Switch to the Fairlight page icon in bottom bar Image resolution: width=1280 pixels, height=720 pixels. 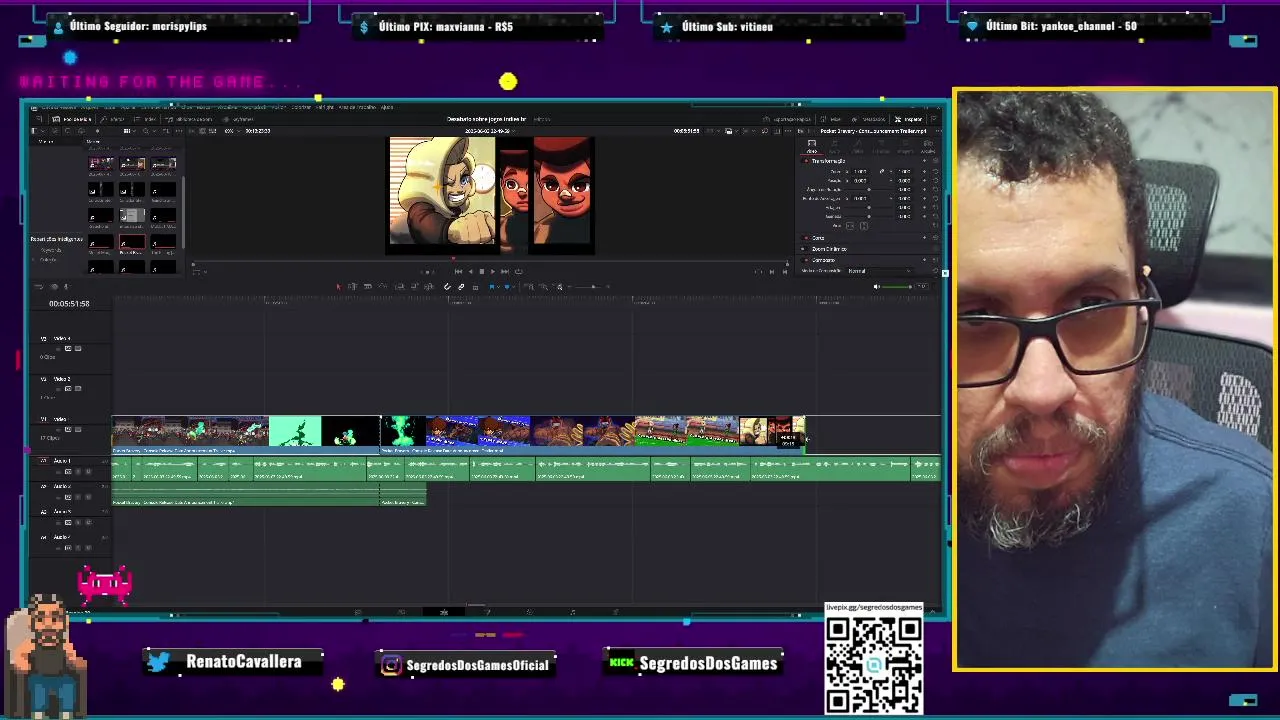coord(572,612)
